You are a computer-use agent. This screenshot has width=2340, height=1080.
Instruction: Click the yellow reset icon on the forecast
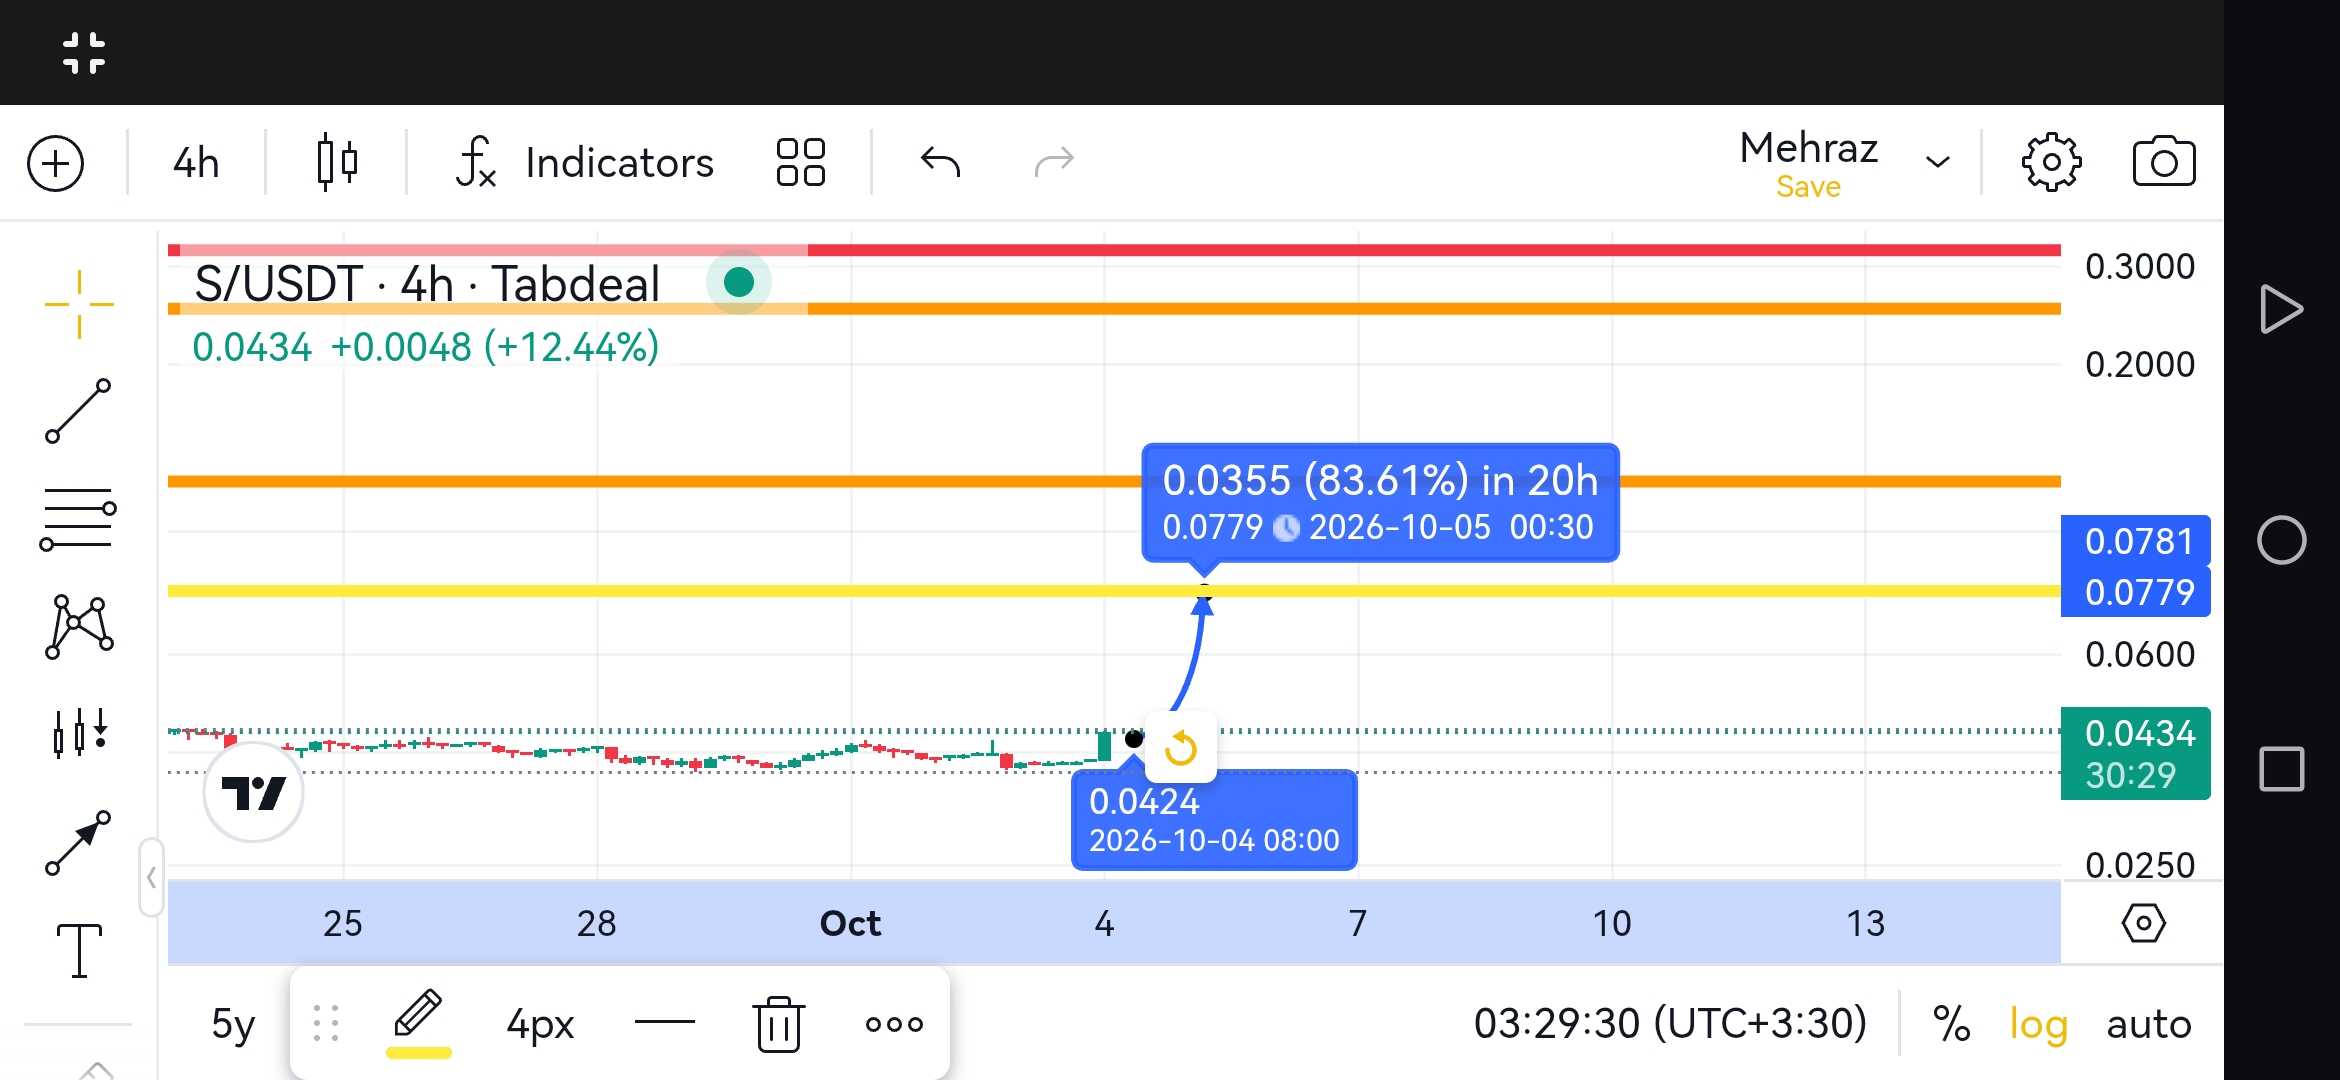pos(1181,748)
